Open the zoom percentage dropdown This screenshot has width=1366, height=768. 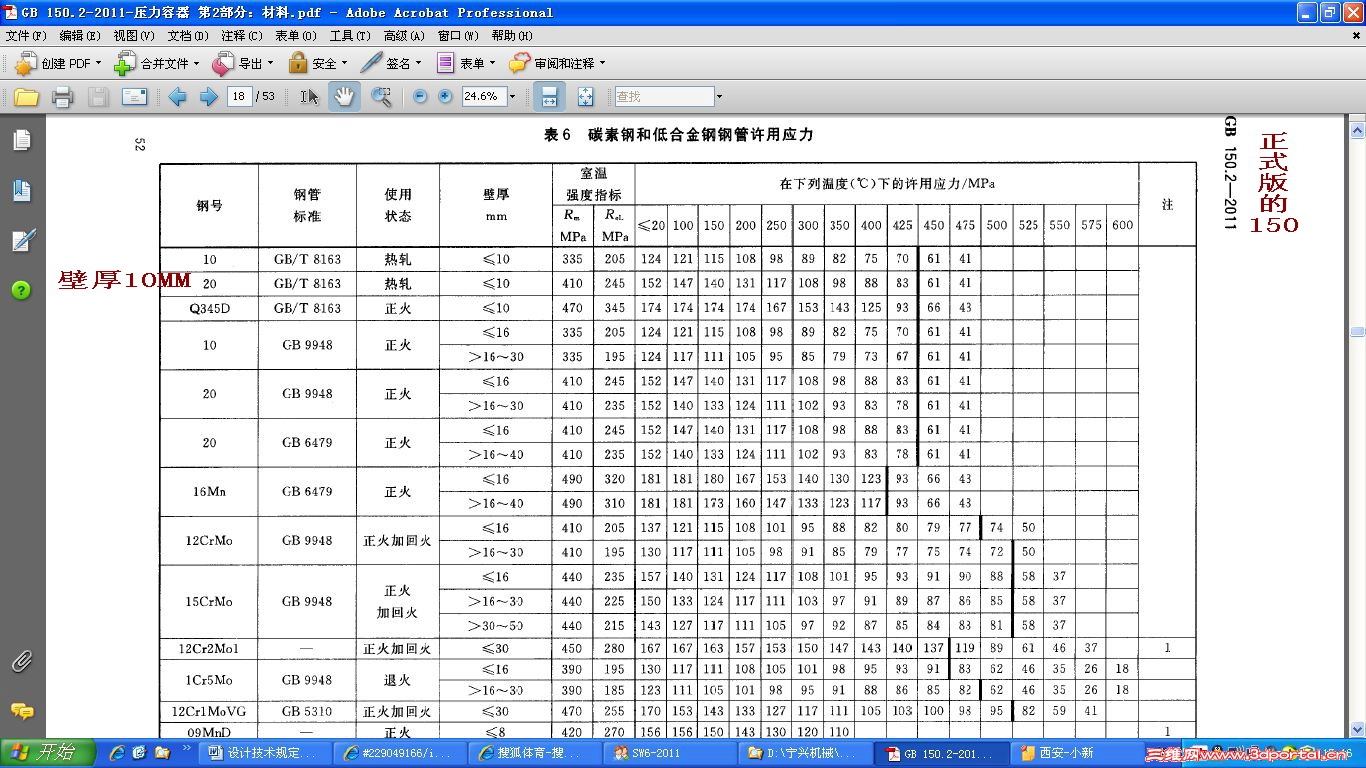(512, 96)
